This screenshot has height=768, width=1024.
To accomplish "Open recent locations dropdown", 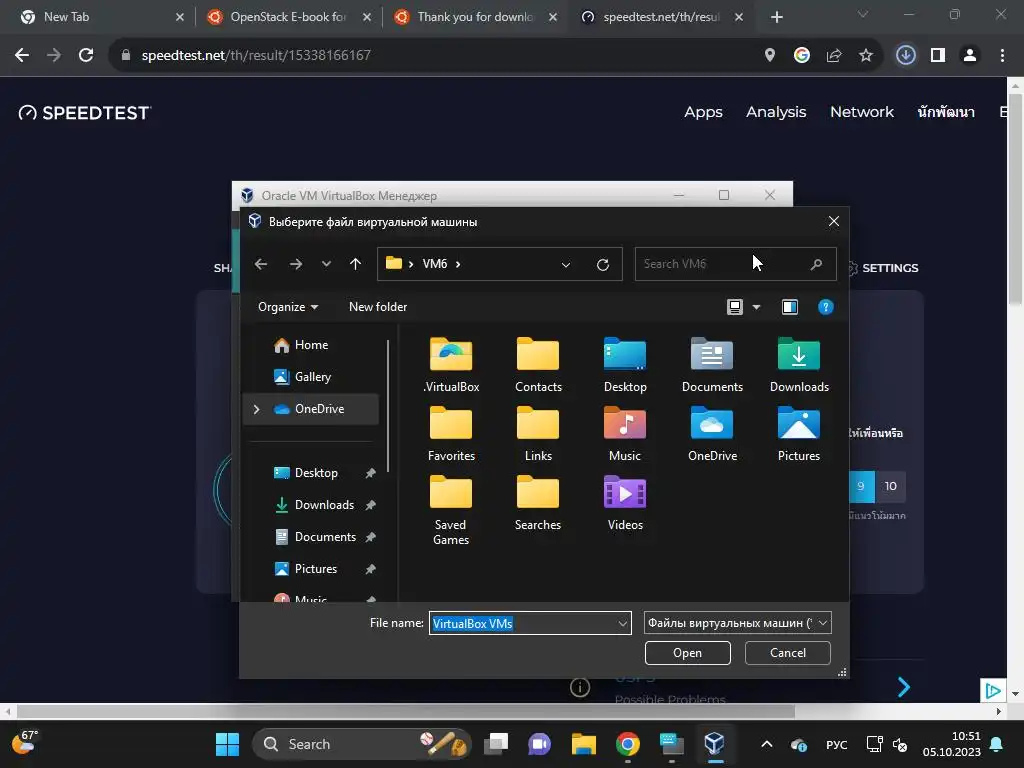I will pyautogui.click(x=326, y=264).
